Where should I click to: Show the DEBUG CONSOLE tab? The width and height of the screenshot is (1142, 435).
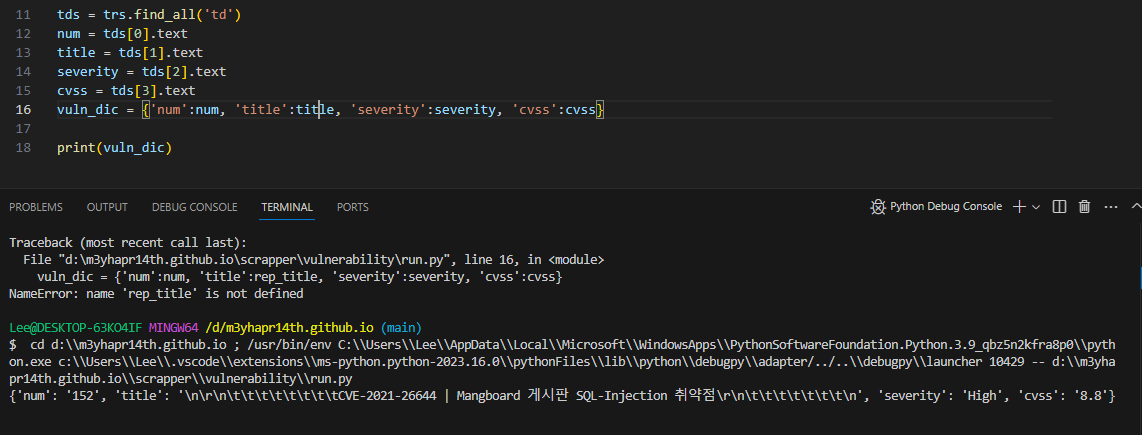[194, 207]
